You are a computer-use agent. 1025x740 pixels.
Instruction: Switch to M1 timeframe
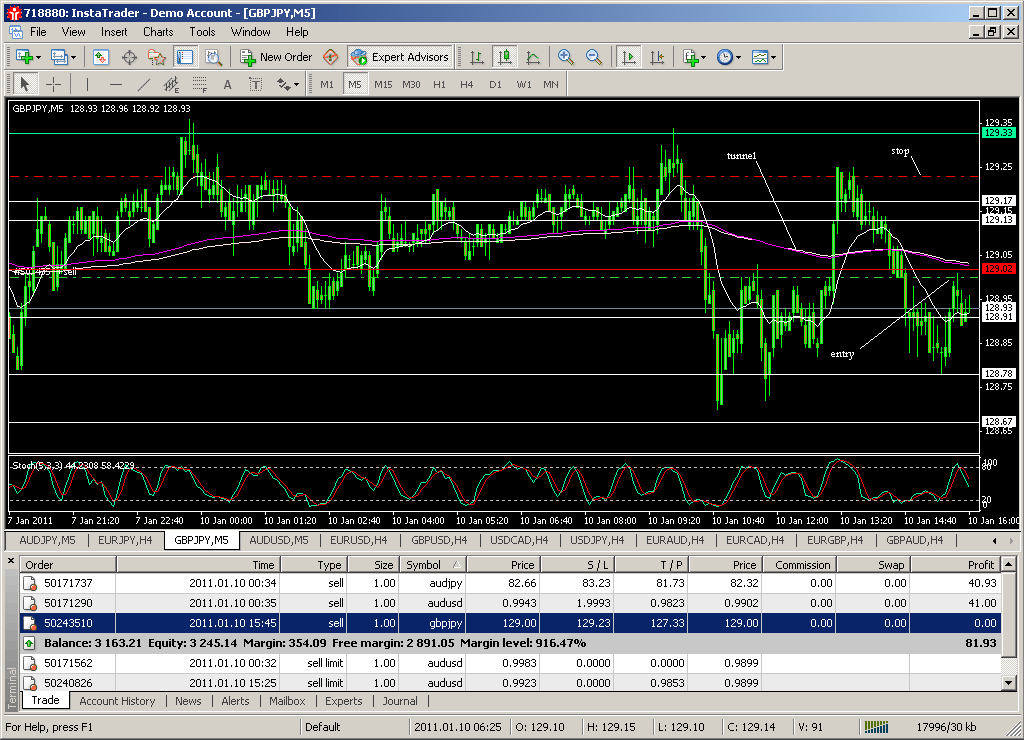327,84
